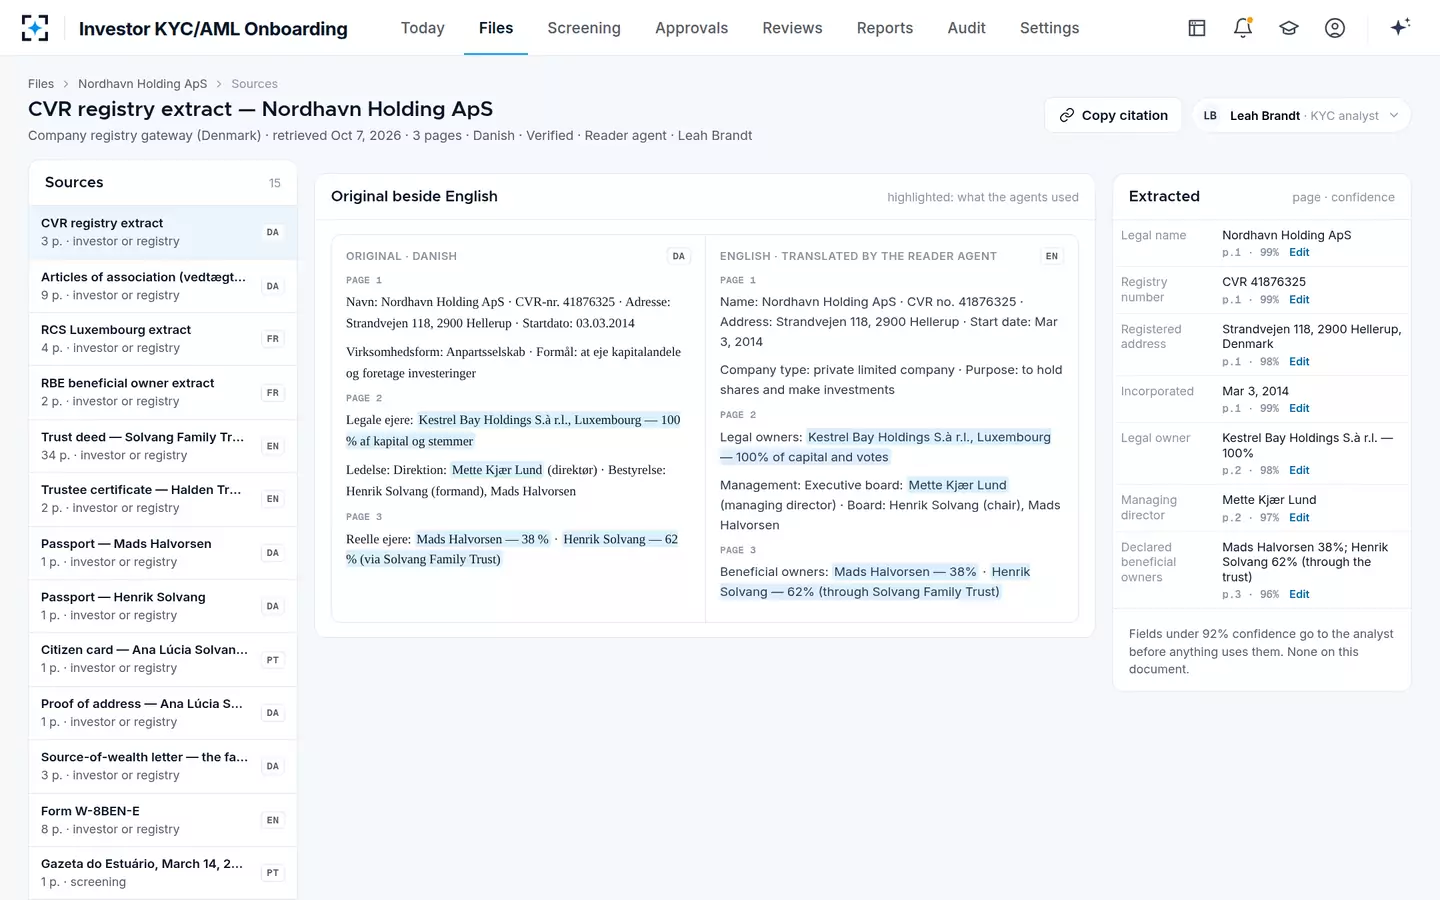This screenshot has width=1440, height=900.
Task: Edit the Legal name field
Action: (x=1299, y=253)
